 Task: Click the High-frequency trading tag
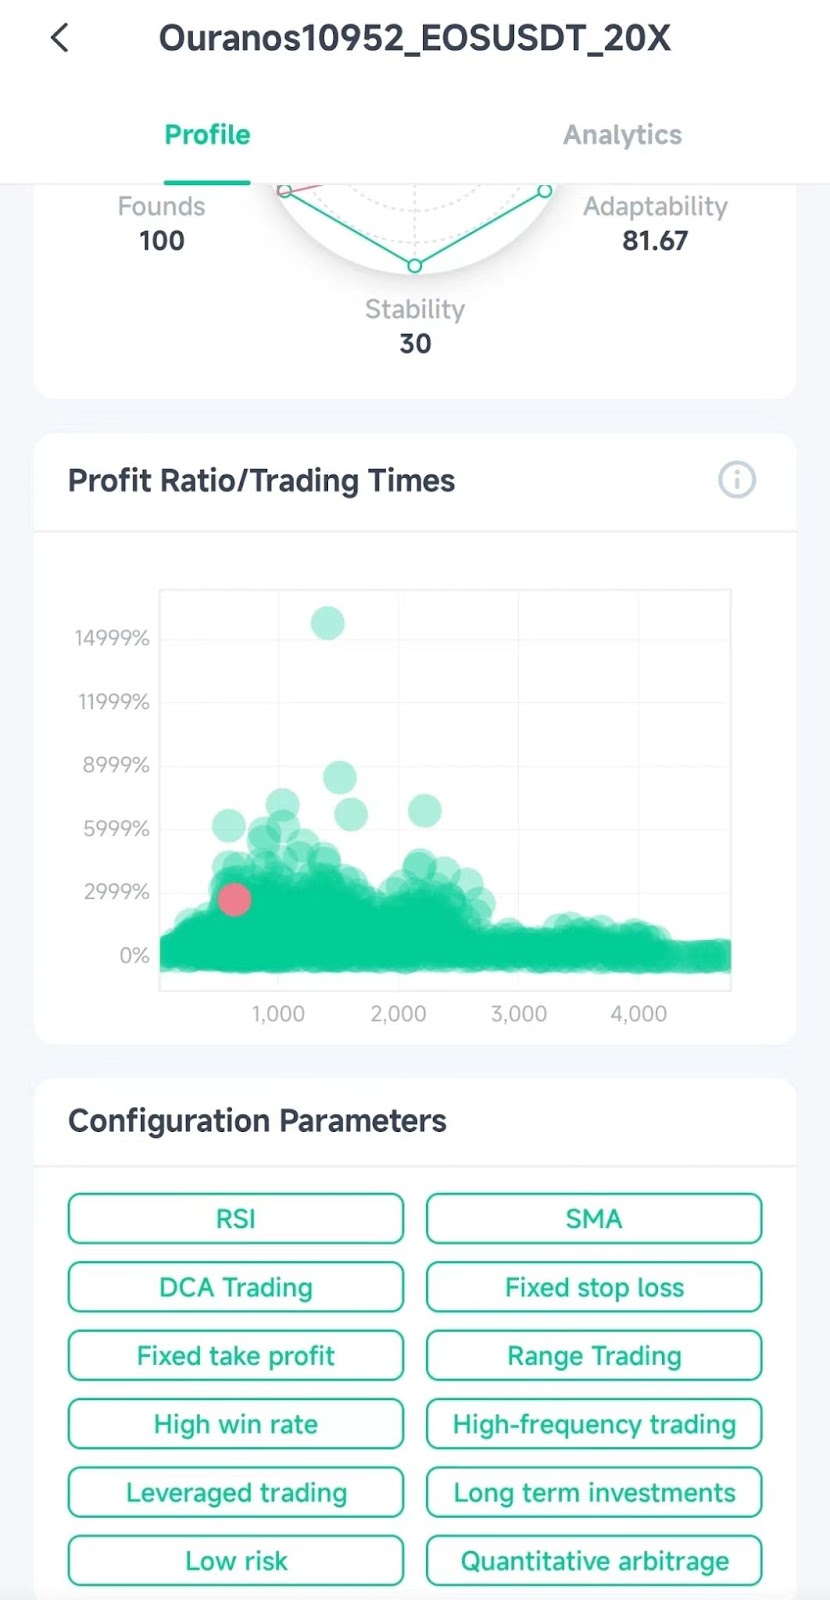click(594, 1424)
